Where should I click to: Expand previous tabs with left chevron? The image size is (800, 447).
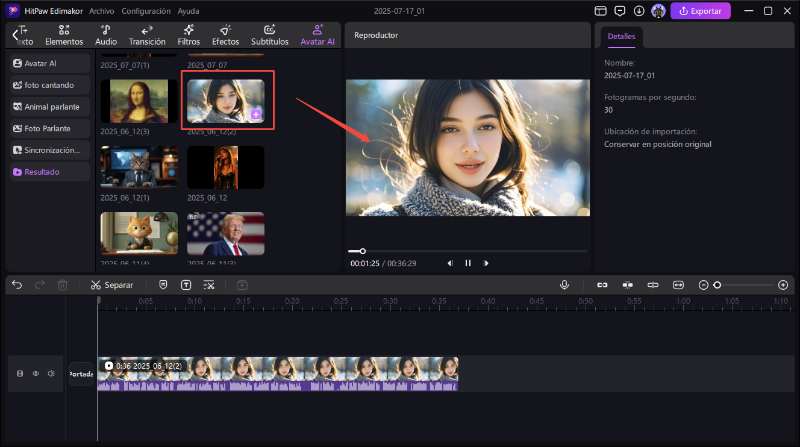click(14, 35)
